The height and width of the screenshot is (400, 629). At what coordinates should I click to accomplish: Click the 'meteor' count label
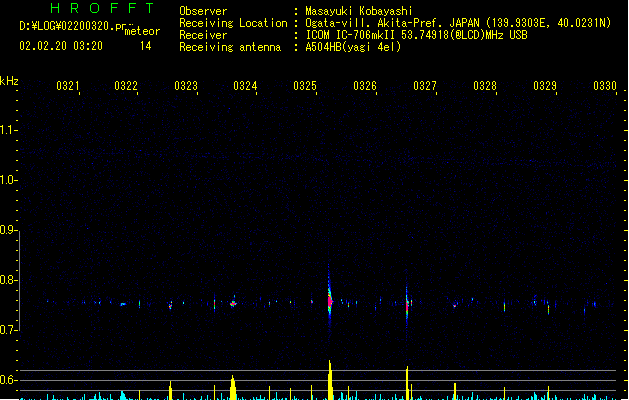click(x=142, y=31)
